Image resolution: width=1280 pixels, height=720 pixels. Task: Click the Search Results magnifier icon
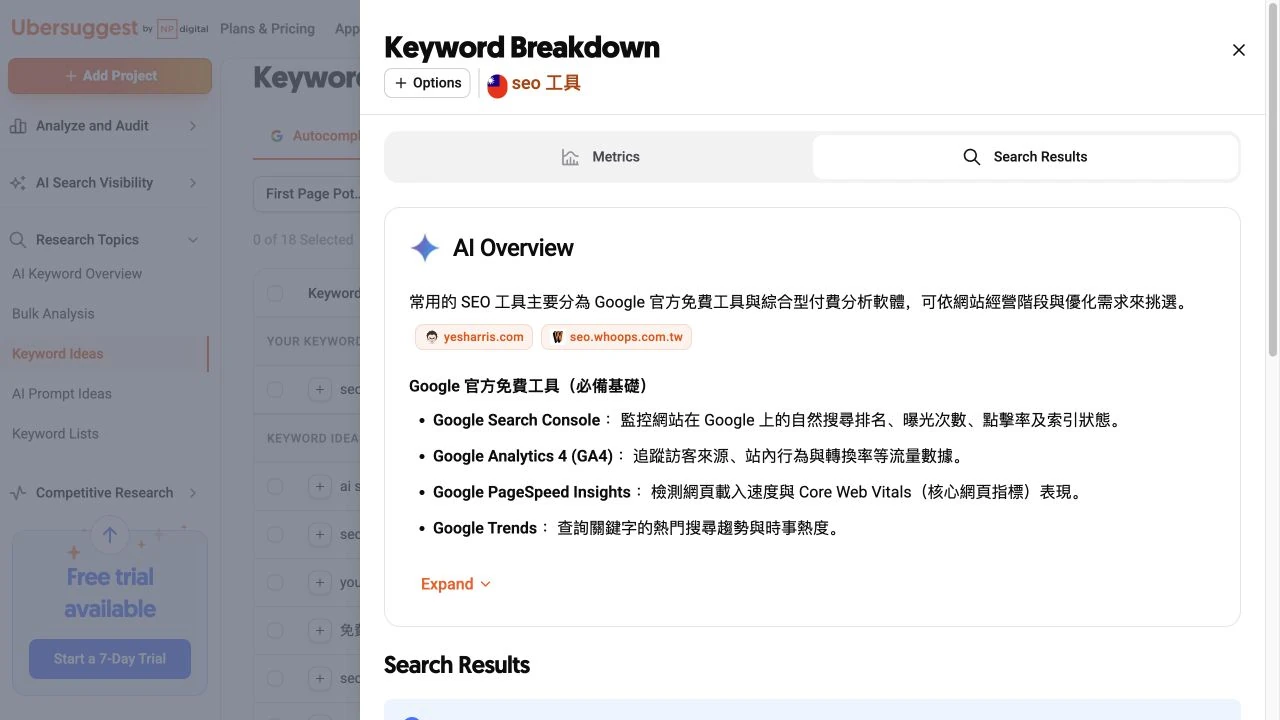pos(971,157)
